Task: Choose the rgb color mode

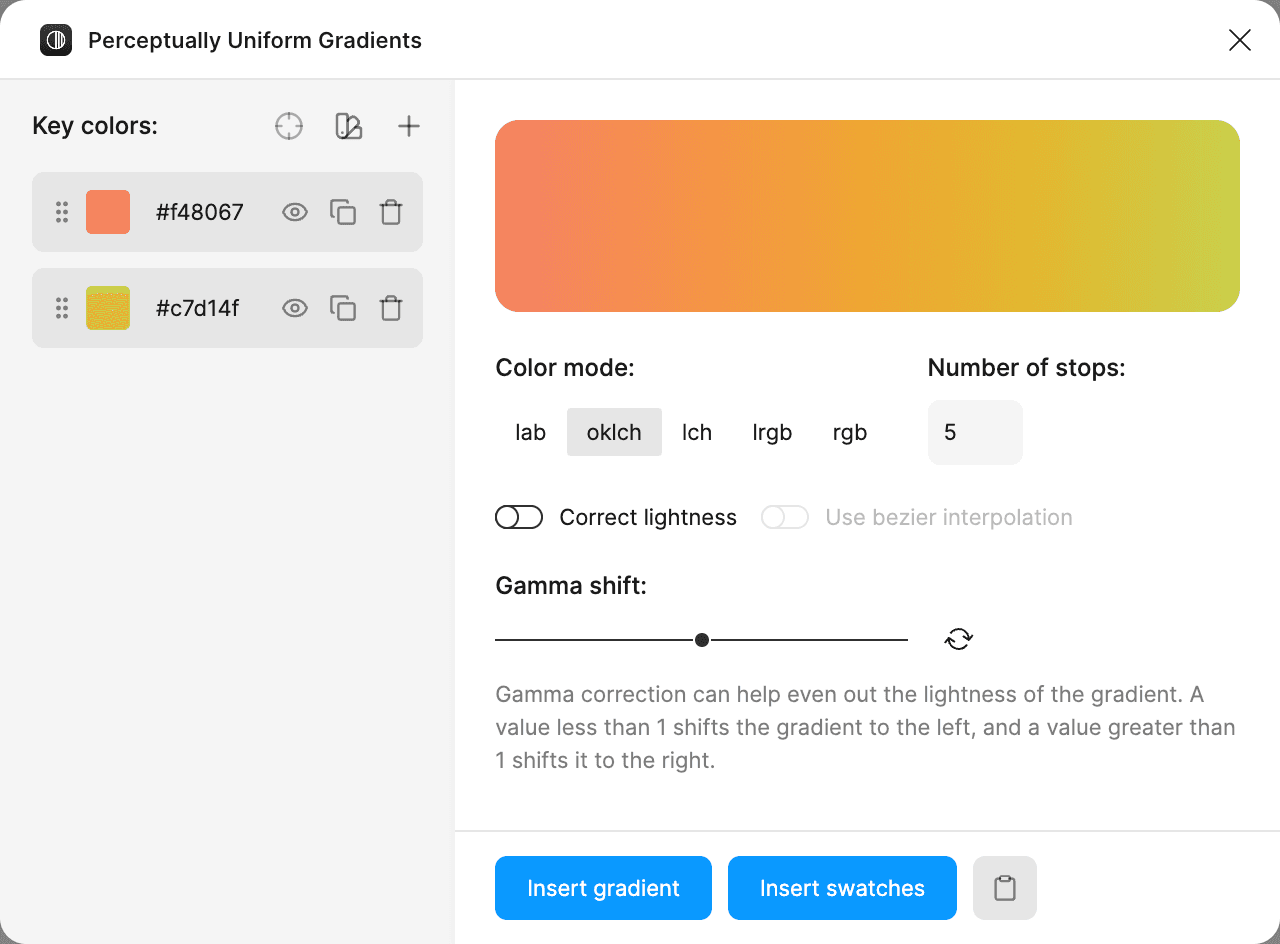Action: click(x=849, y=432)
